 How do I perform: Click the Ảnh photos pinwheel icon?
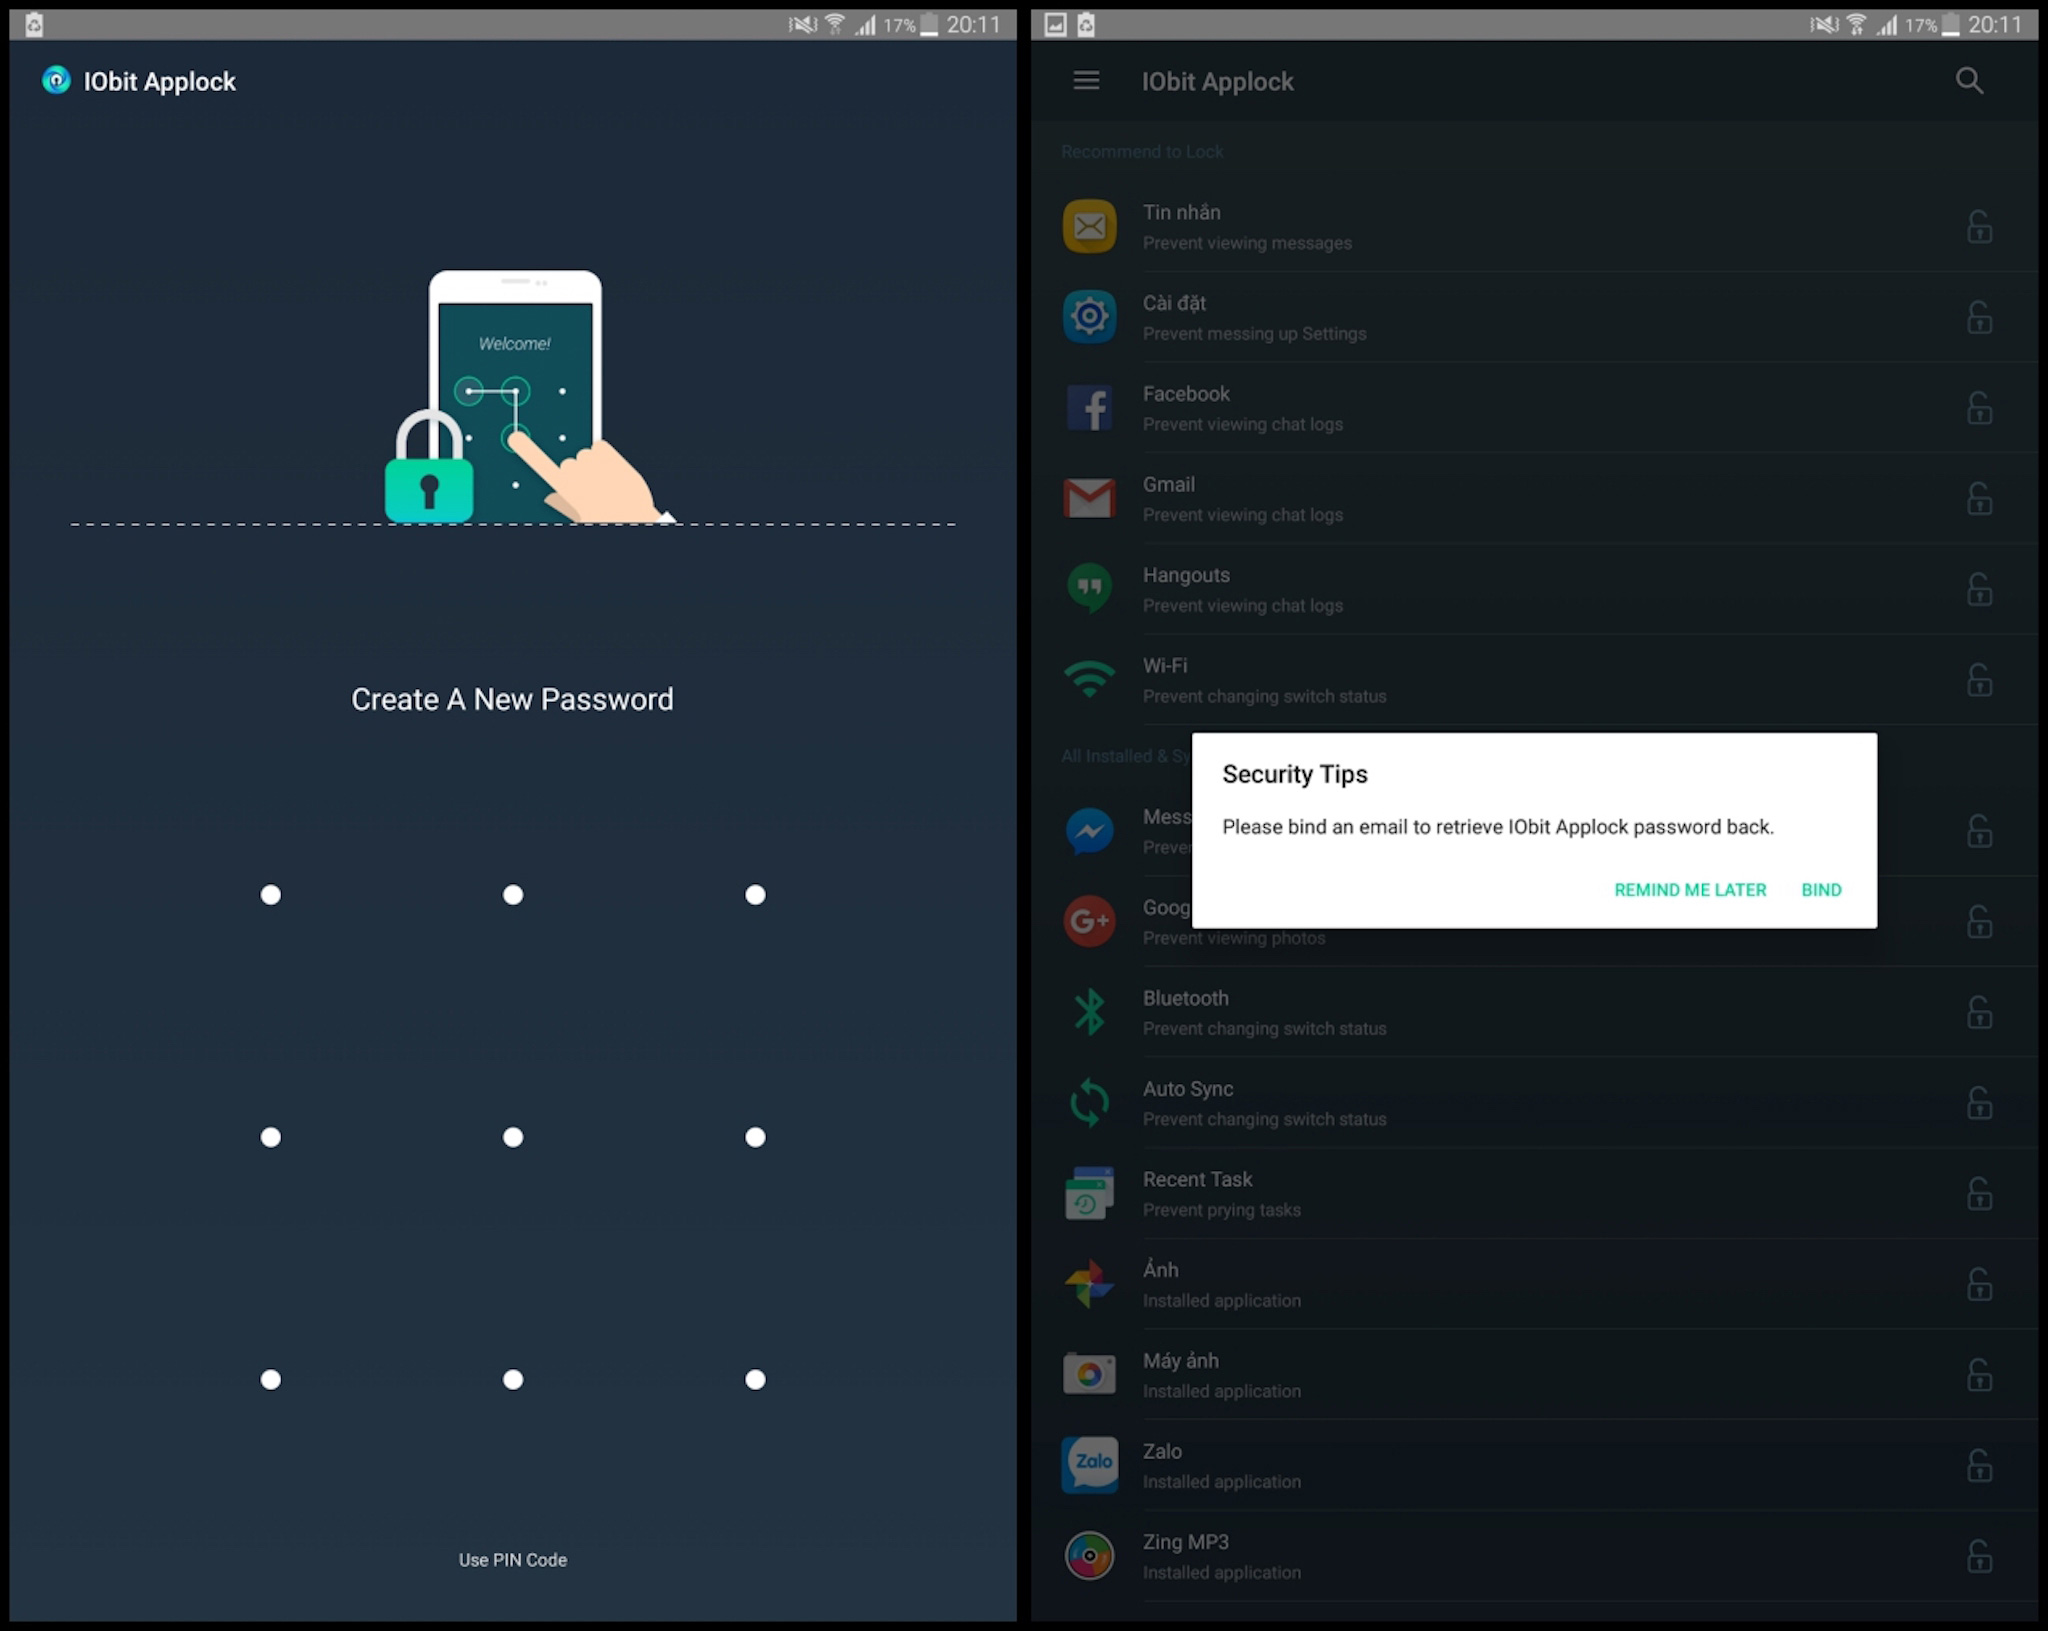click(1089, 1284)
